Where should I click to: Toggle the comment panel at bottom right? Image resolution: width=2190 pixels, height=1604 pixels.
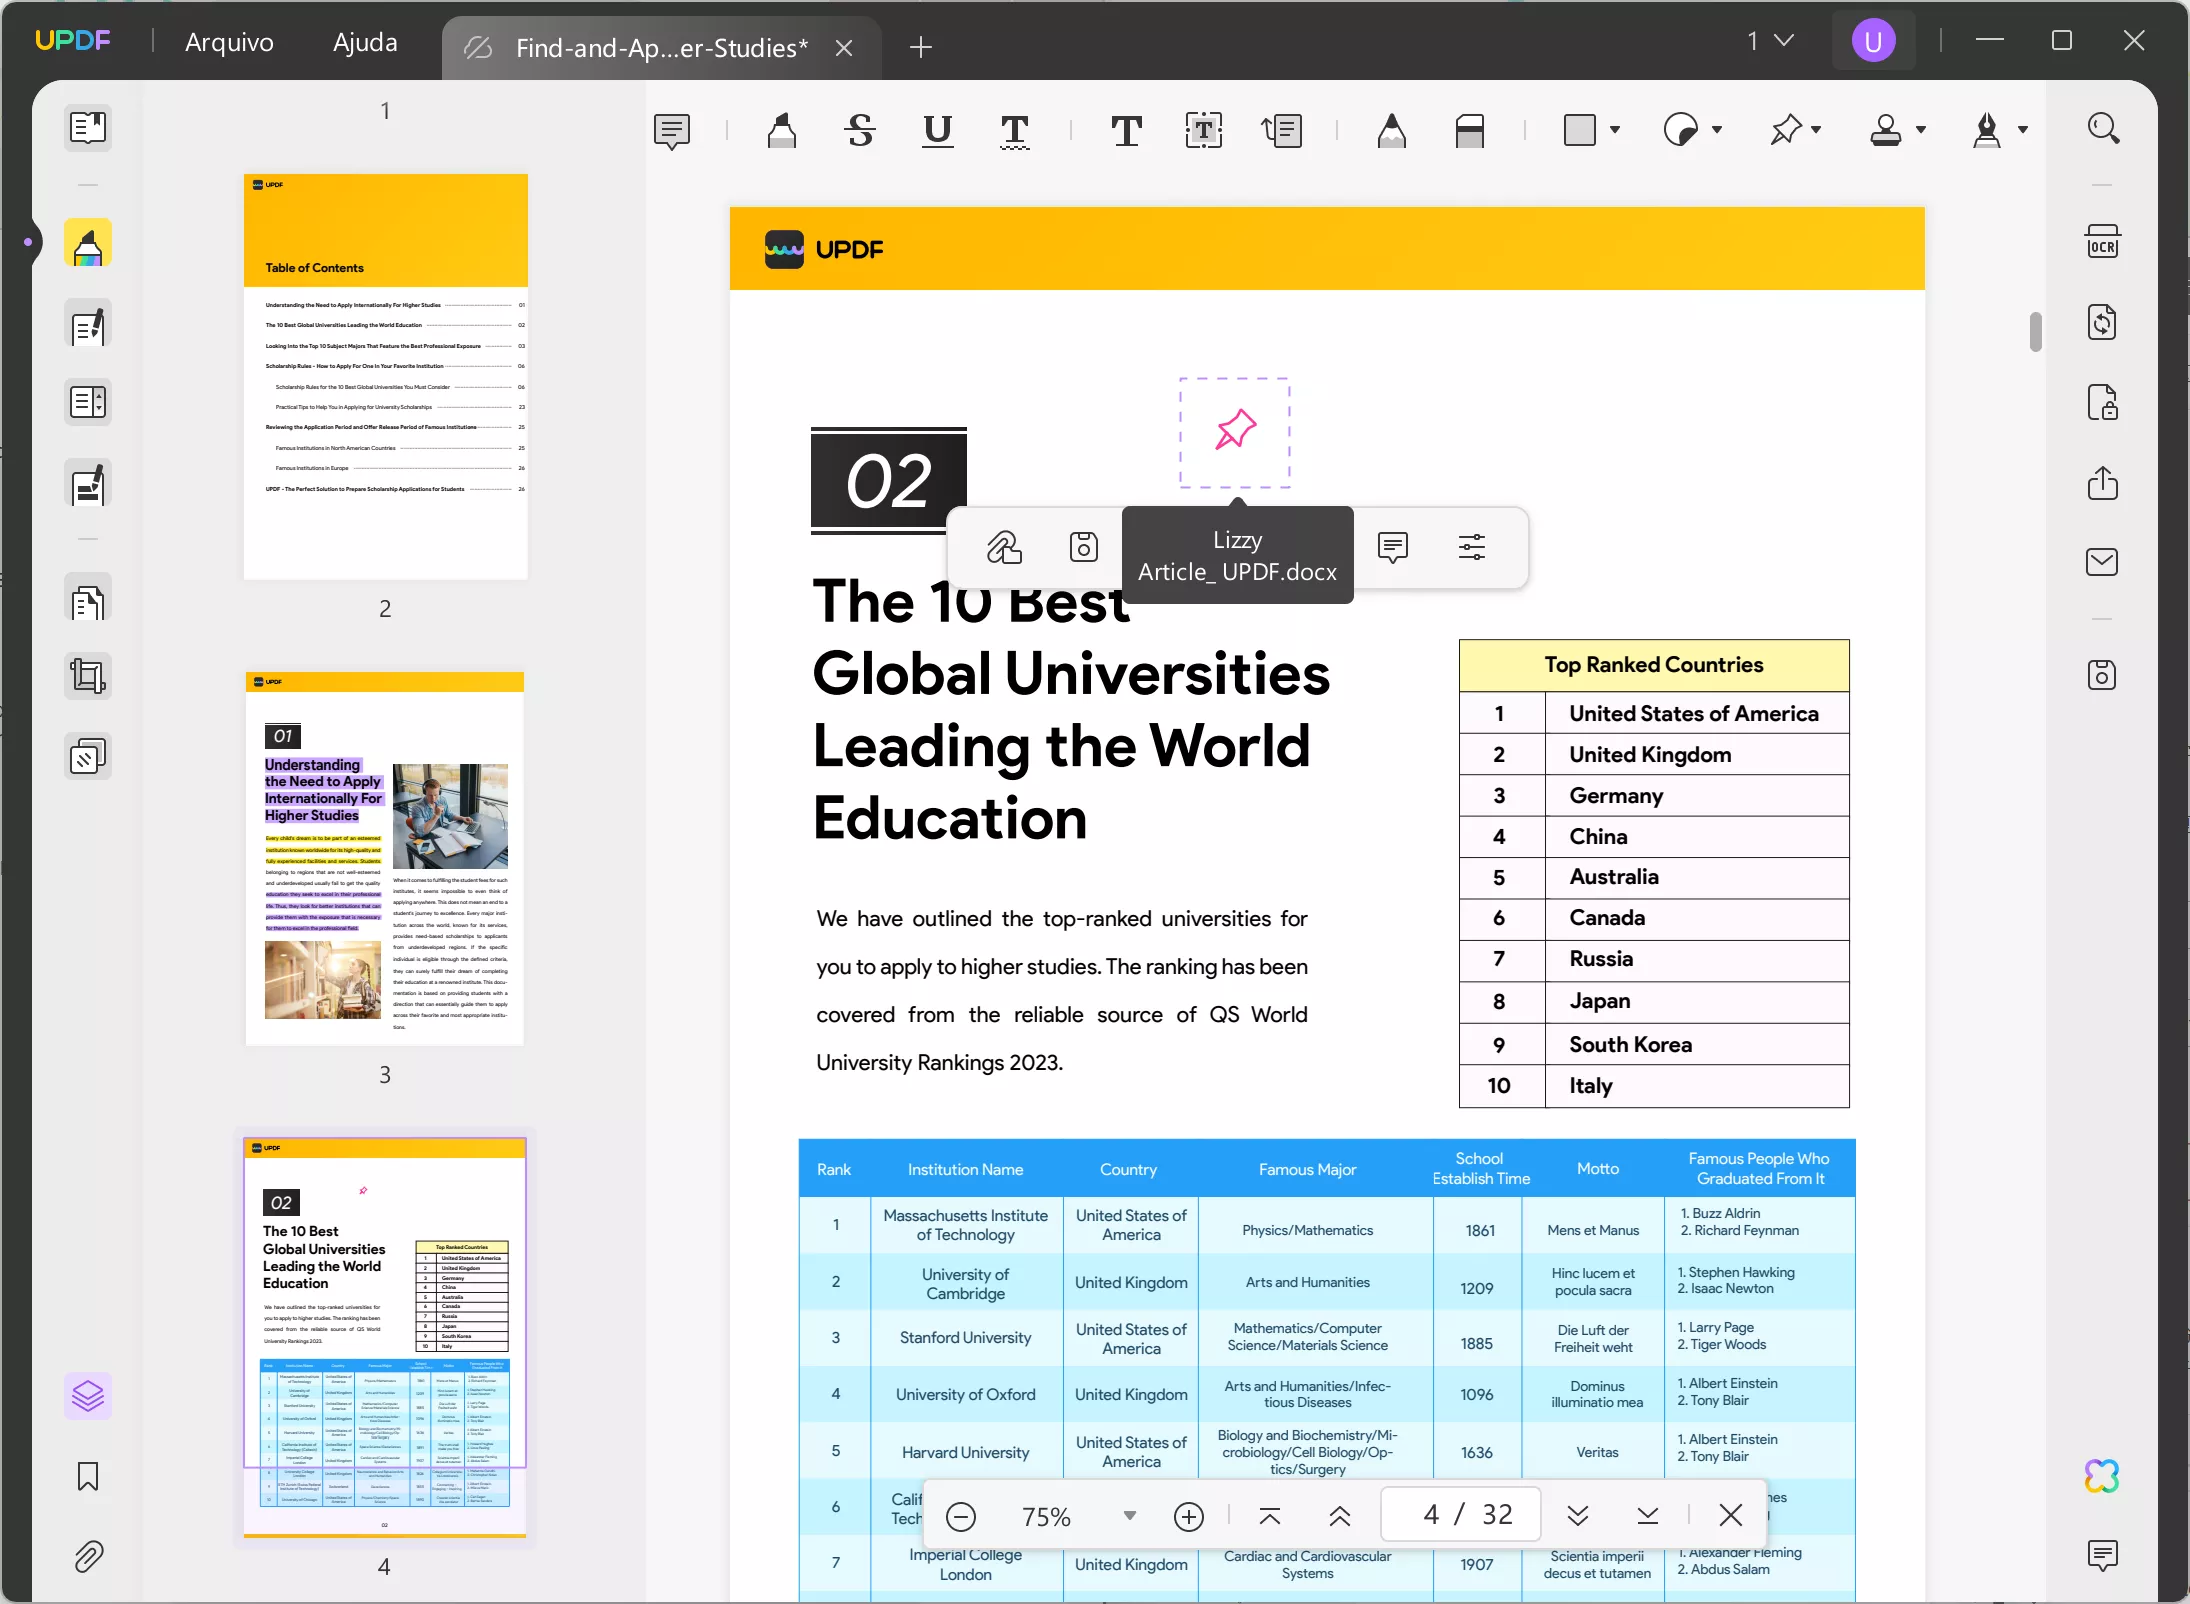point(2102,1555)
